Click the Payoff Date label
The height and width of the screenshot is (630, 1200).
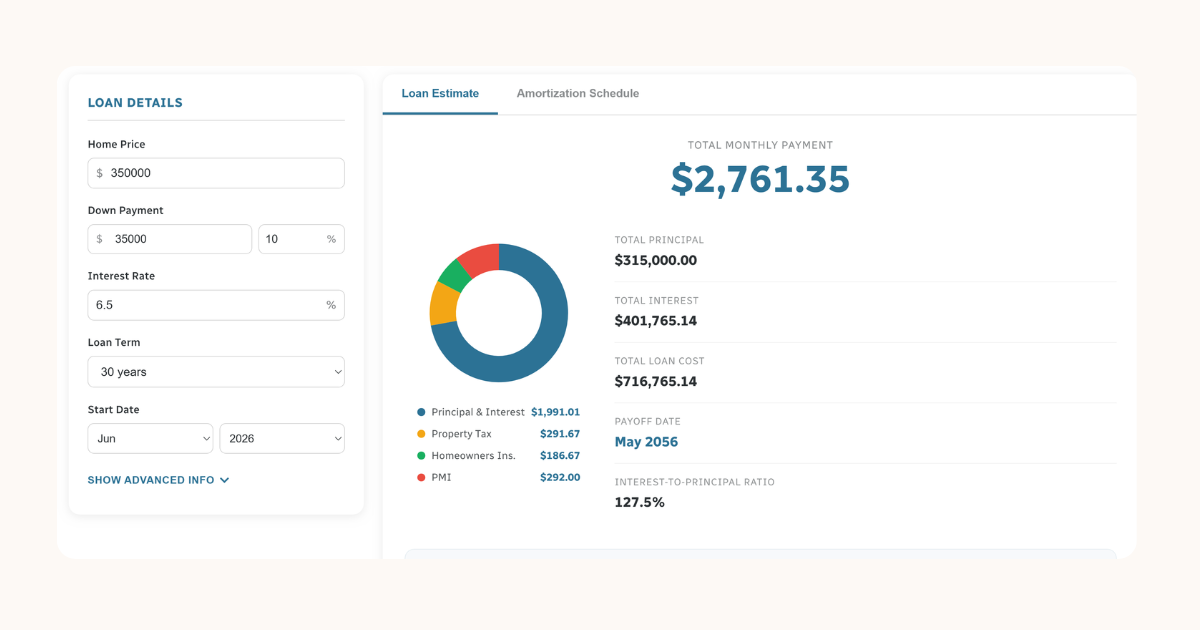[646, 421]
